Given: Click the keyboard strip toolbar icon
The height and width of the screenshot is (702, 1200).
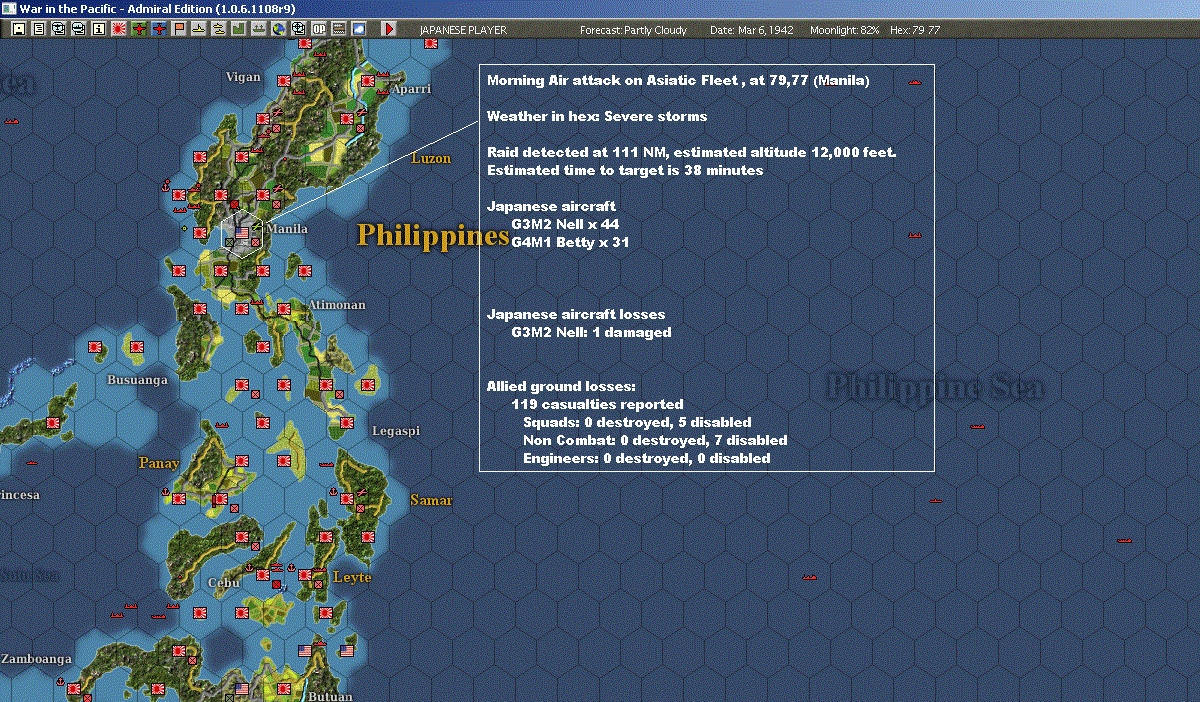Looking at the screenshot, I should point(338,30).
